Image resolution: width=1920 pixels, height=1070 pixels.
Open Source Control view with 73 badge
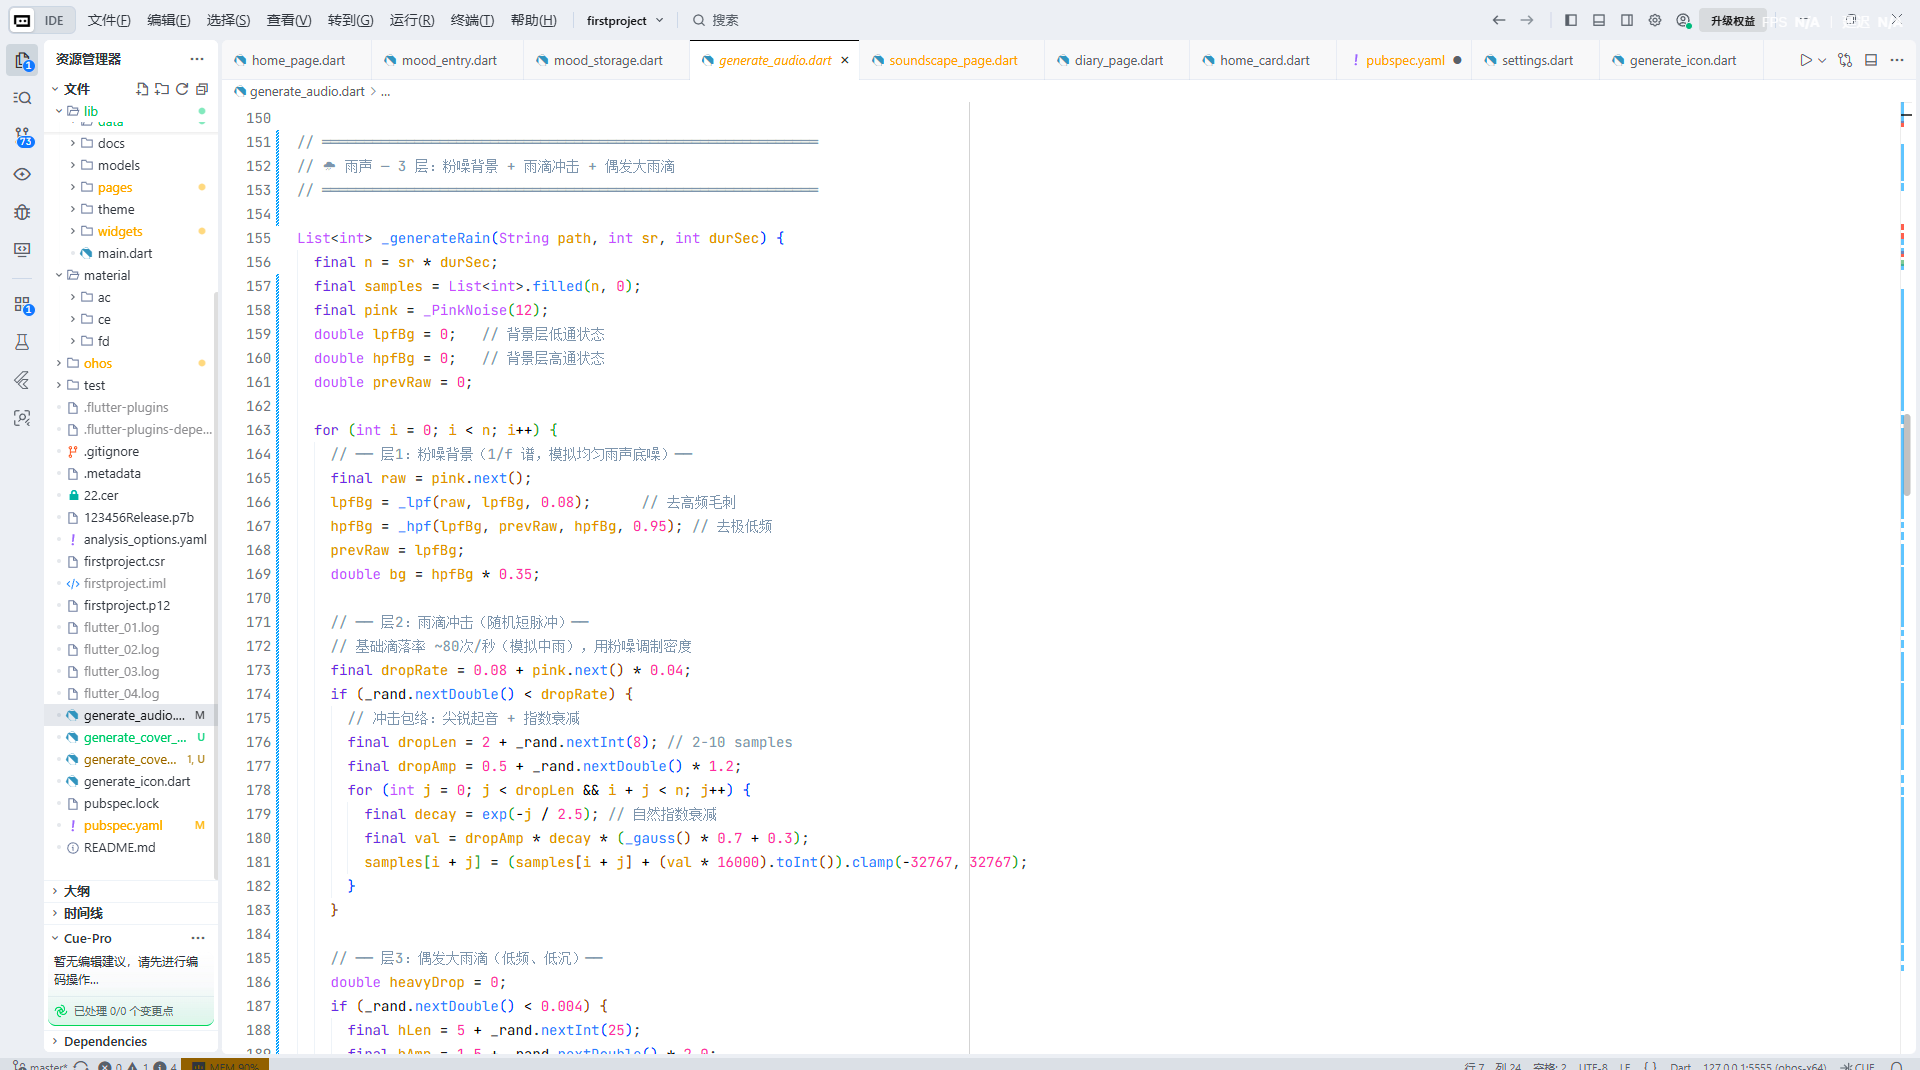coord(22,136)
